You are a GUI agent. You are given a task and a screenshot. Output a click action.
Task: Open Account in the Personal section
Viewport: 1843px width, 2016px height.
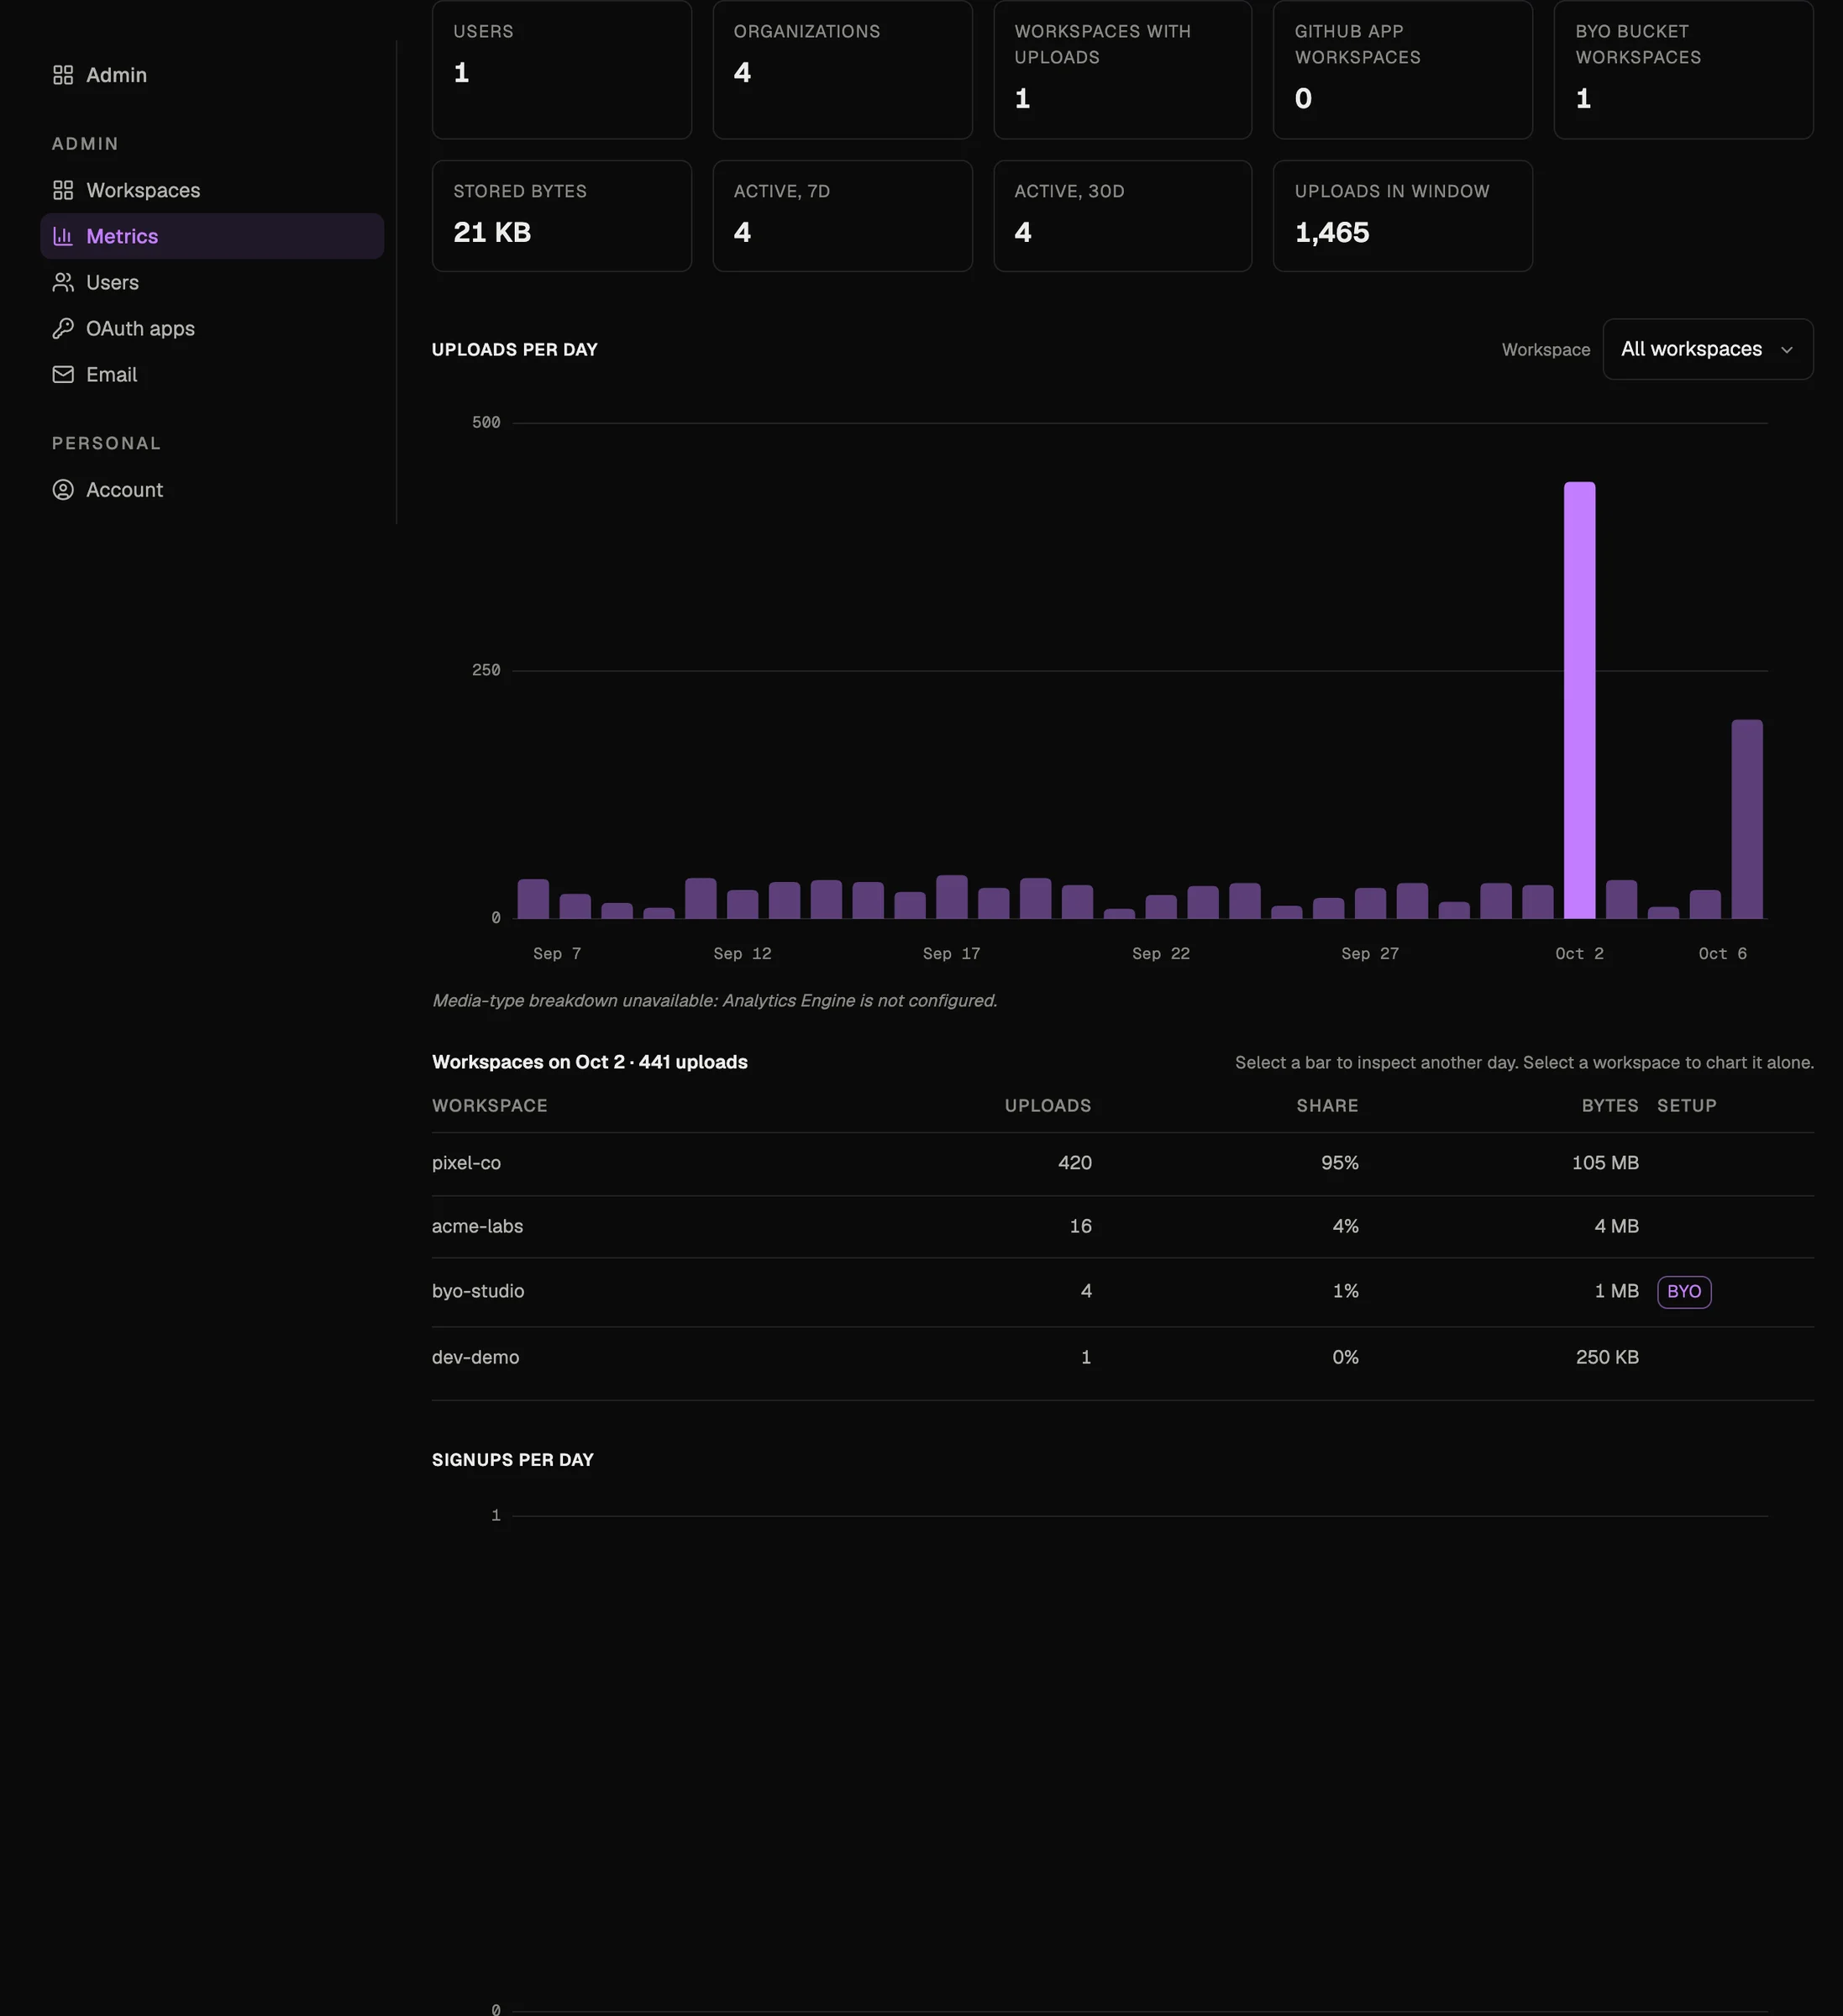coord(212,489)
